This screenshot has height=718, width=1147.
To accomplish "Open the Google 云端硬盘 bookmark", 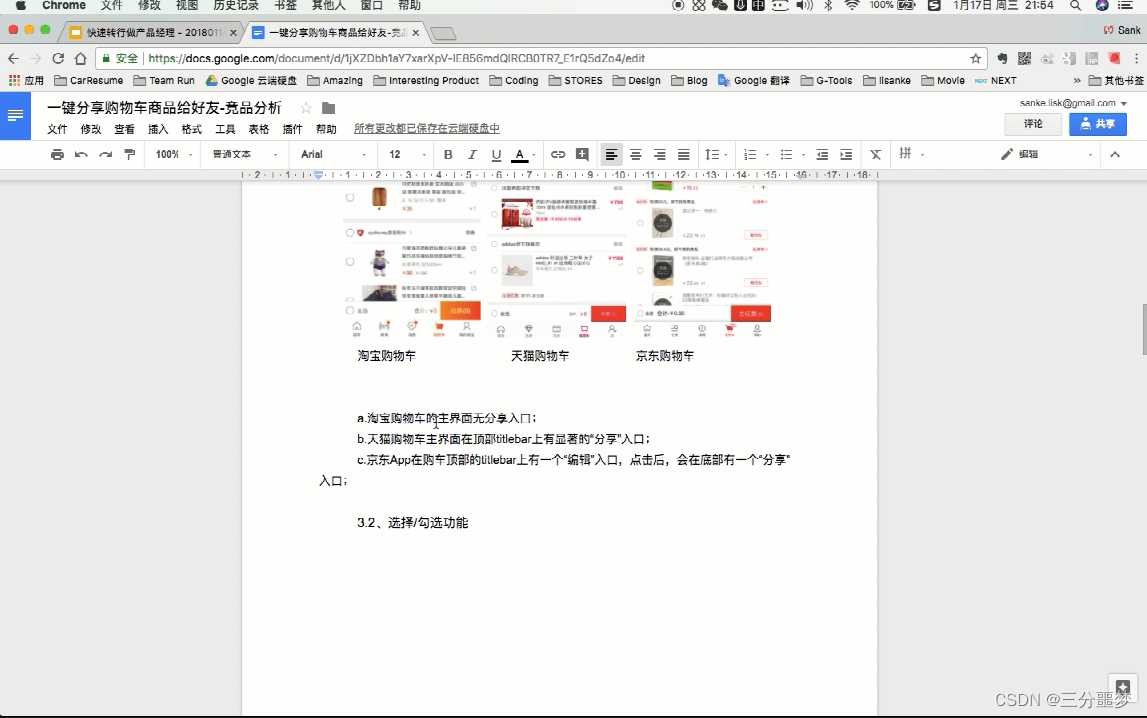I will [251, 80].
